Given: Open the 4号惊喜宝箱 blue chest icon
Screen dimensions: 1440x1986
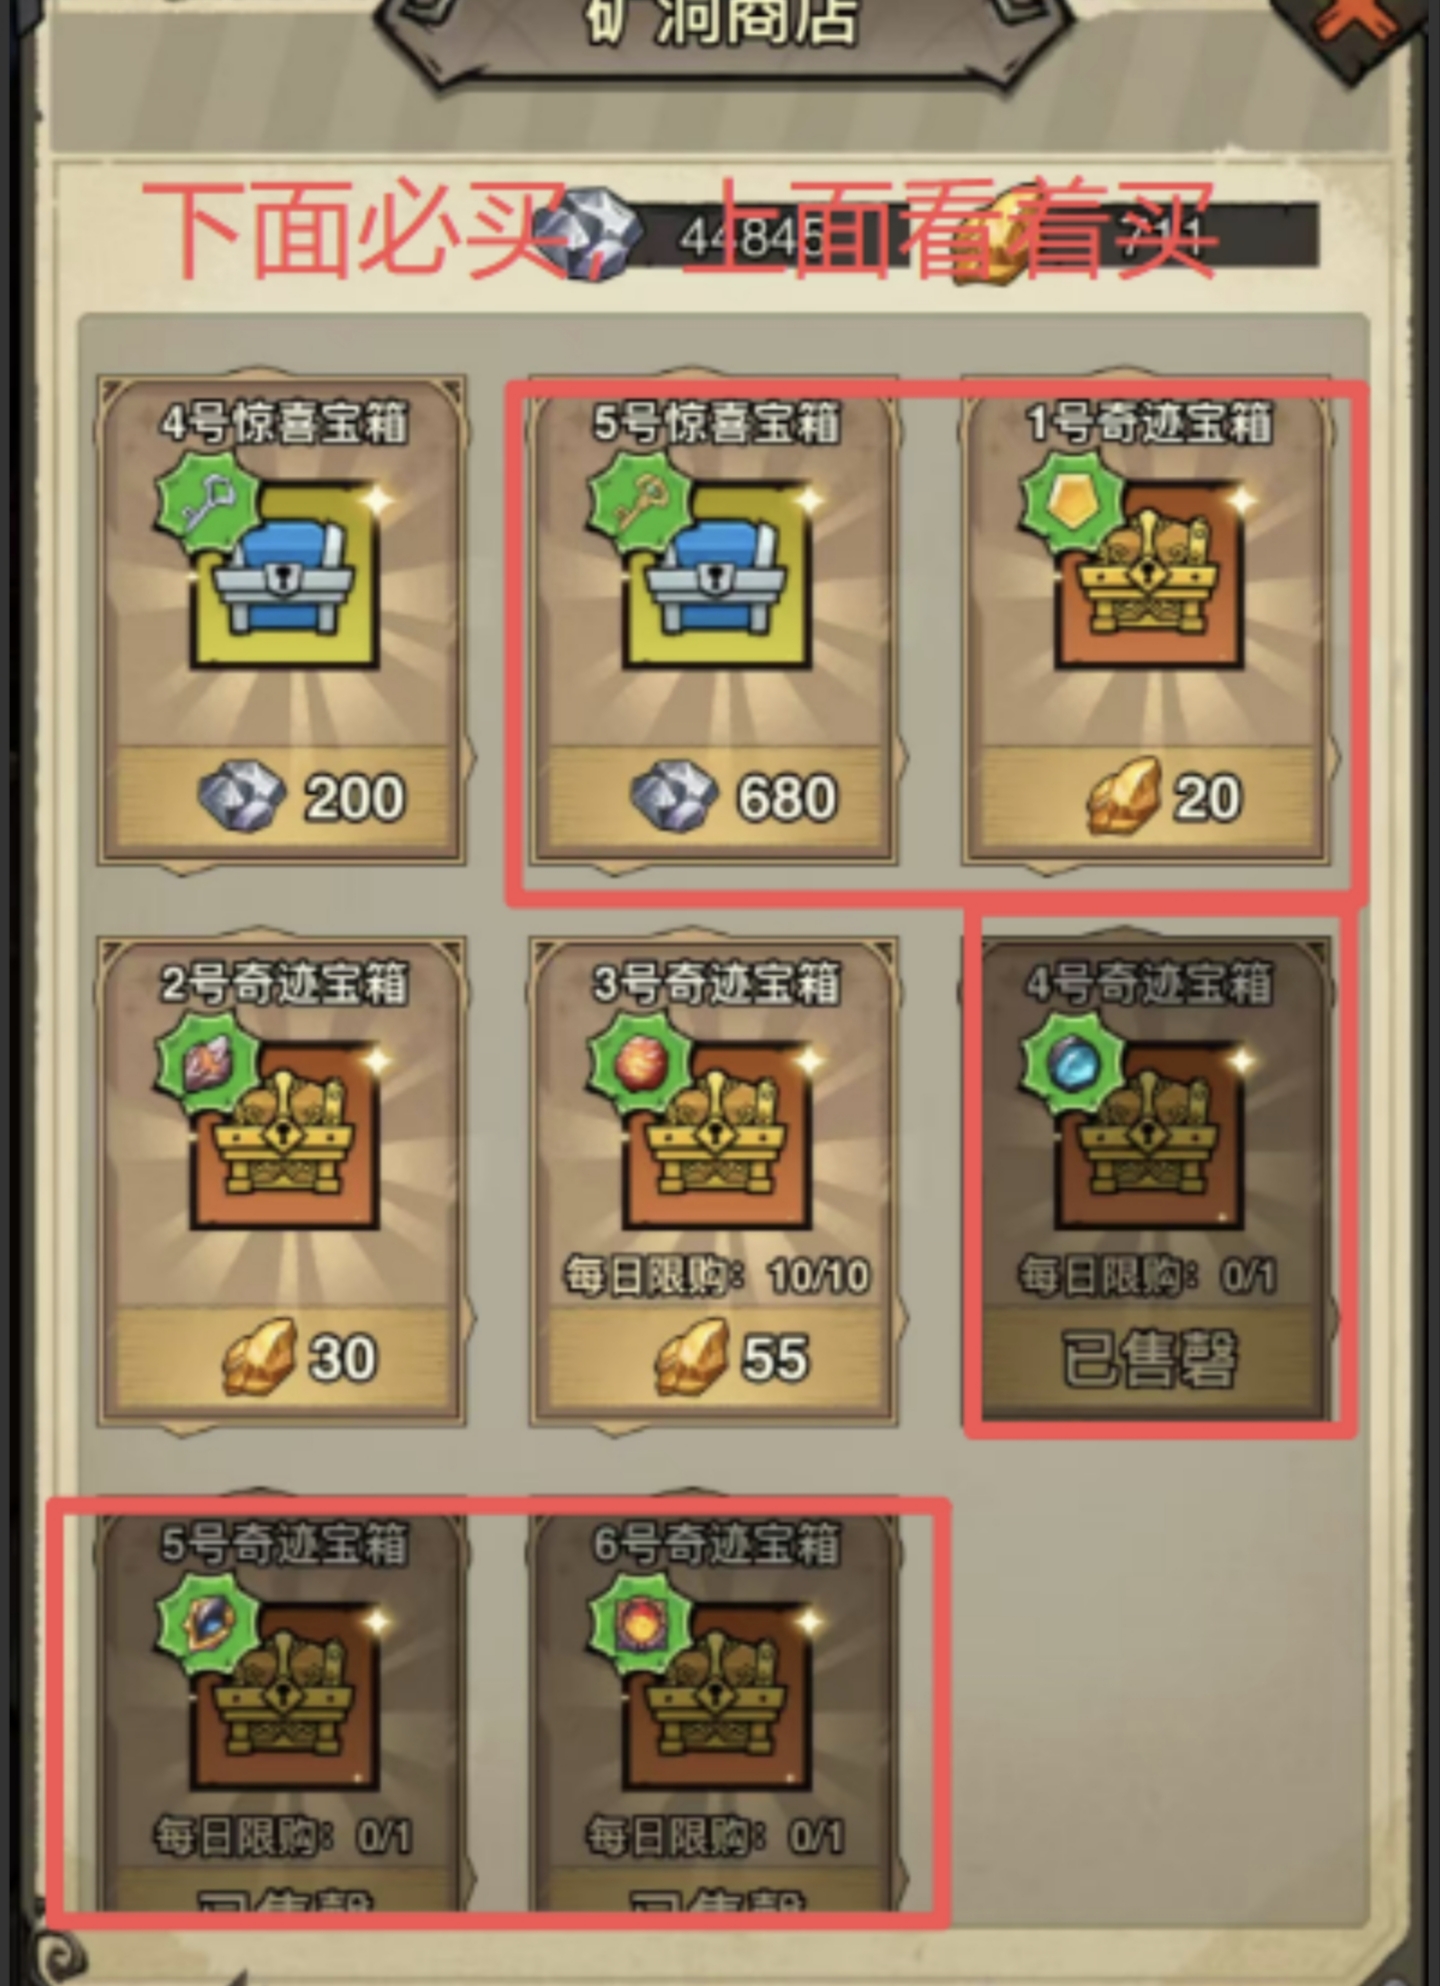Looking at the screenshot, I should (287, 577).
